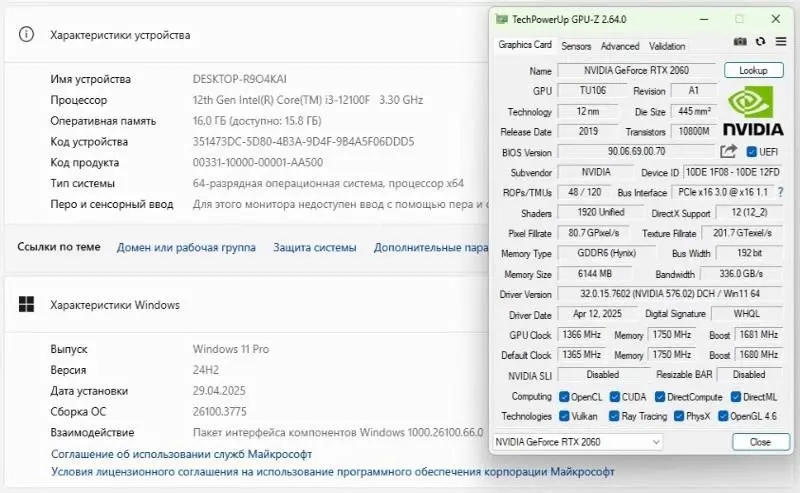This screenshot has width=800, height=493.
Task: Click the Default Clock value 1365 MHz
Action: pyautogui.click(x=581, y=354)
